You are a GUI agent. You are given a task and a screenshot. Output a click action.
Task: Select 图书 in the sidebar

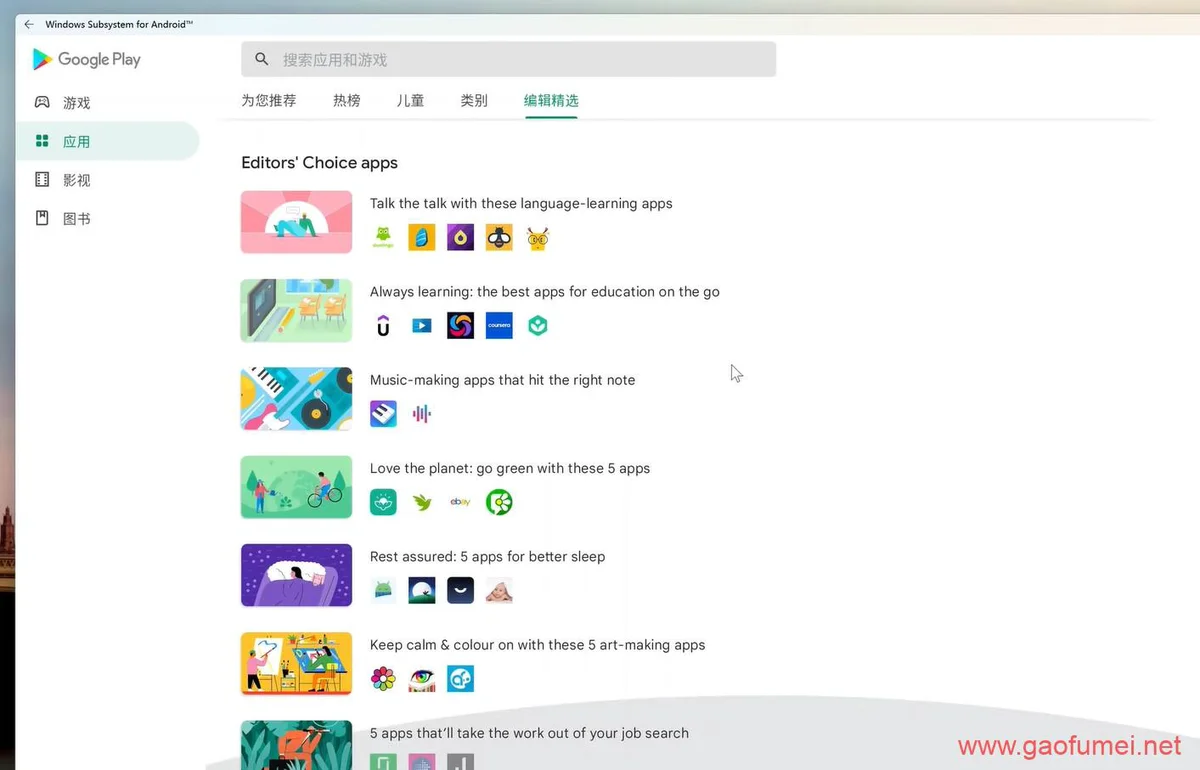pos(107,218)
